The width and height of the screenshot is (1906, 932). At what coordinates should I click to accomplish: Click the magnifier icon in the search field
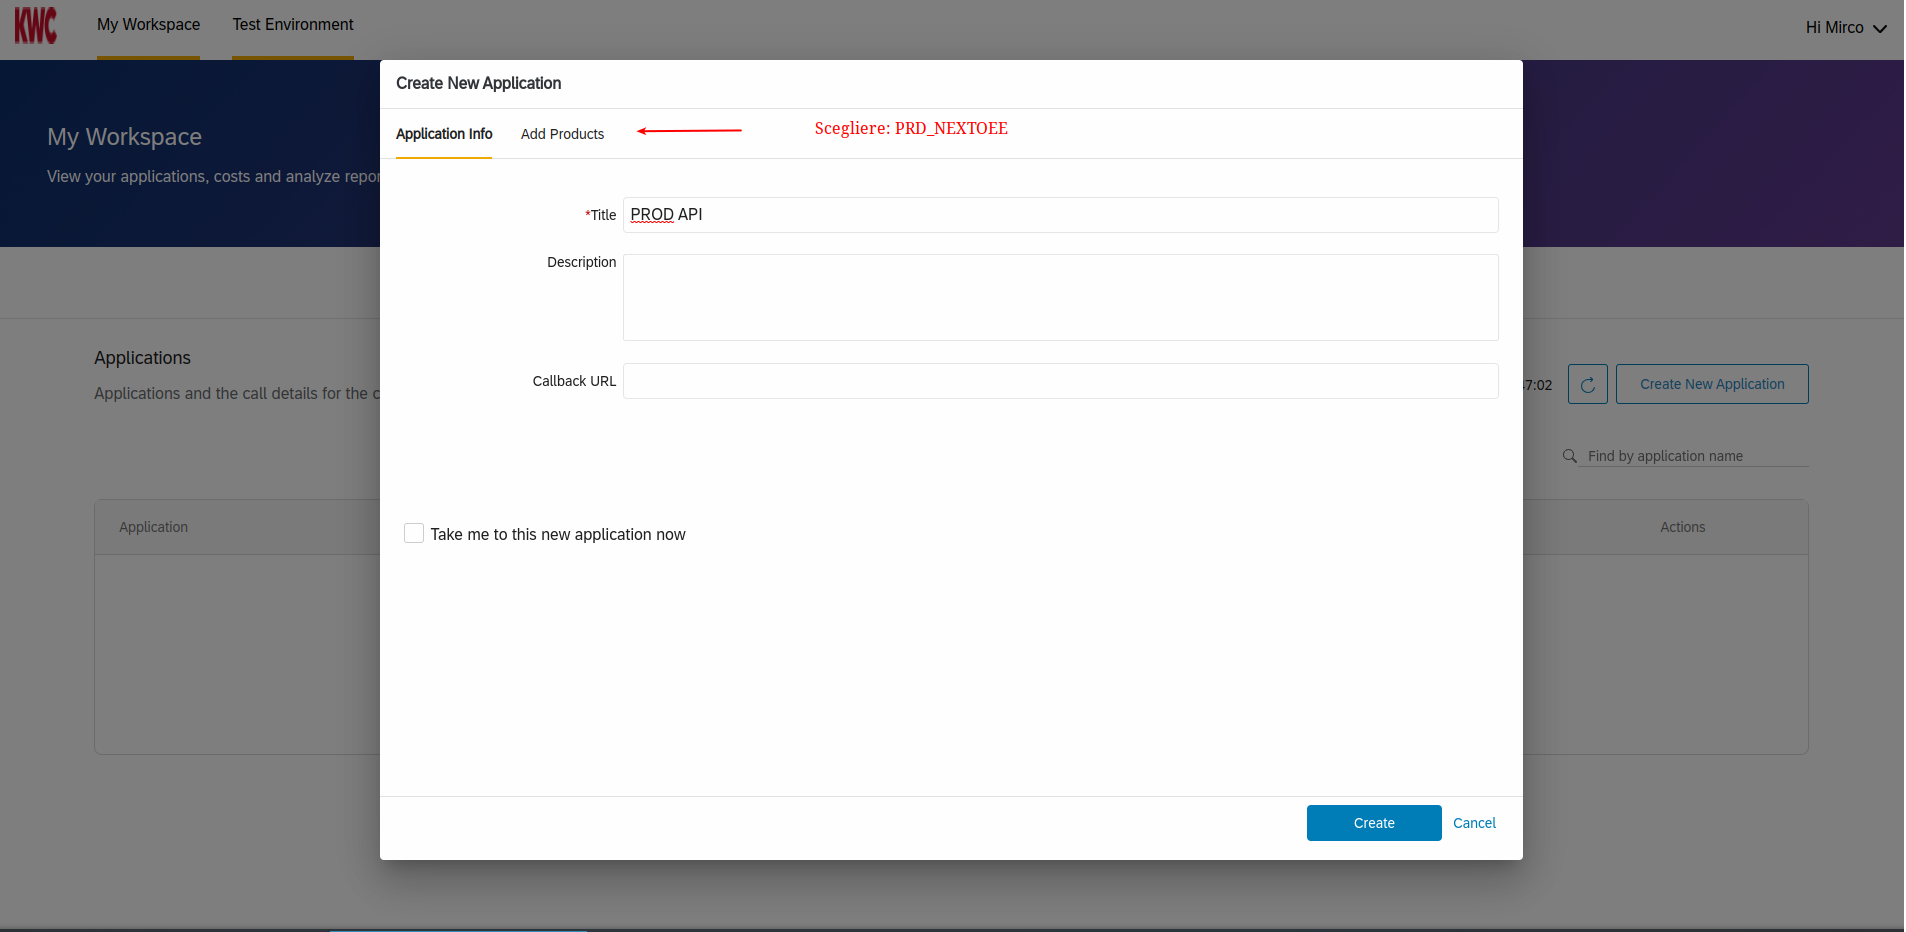coord(1570,455)
